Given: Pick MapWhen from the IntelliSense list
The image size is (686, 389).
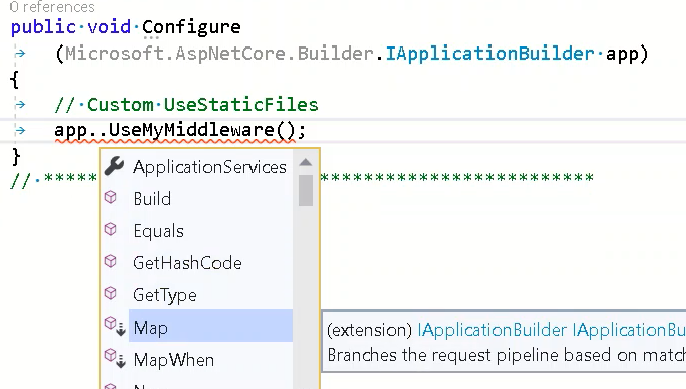Looking at the screenshot, I should (x=174, y=360).
